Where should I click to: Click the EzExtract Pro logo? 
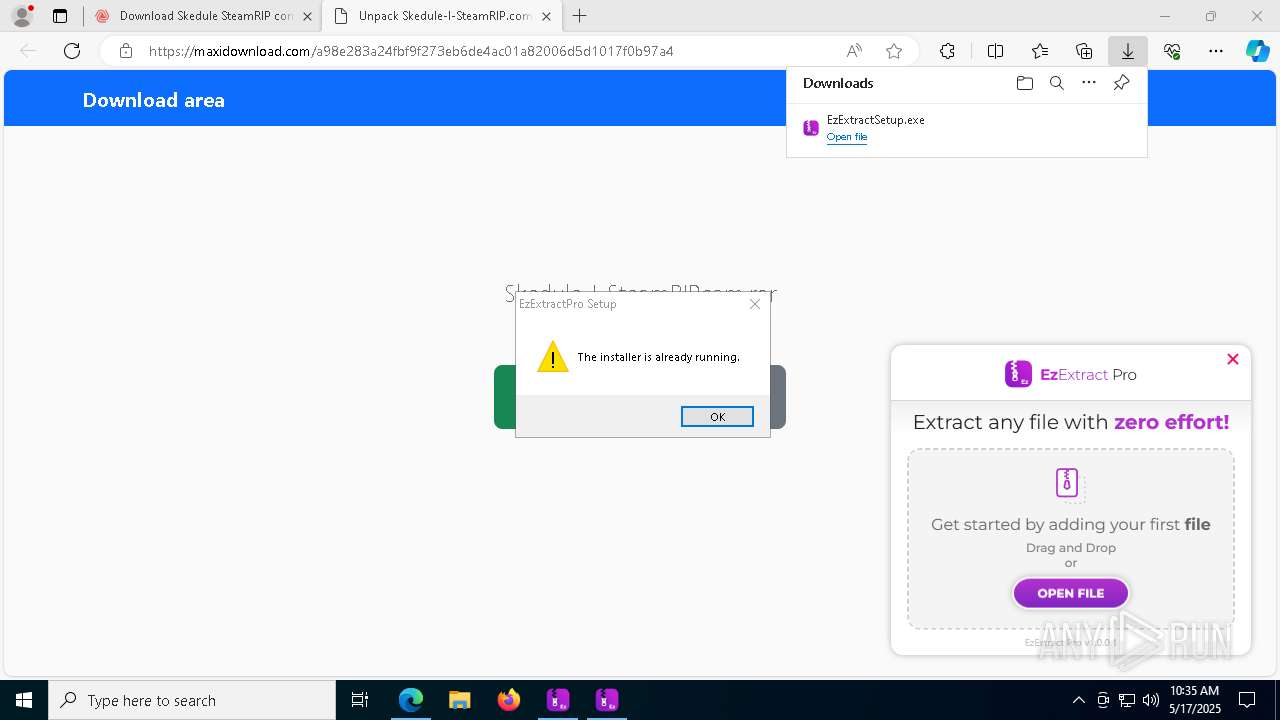pos(1070,374)
